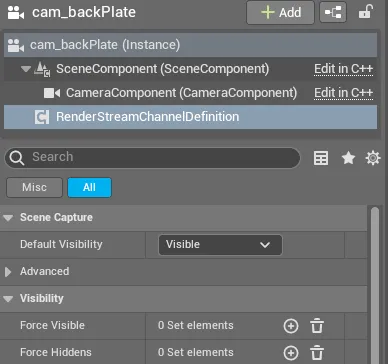Select CameraComponent in component tree
This screenshot has height=364, width=388.
181,93
